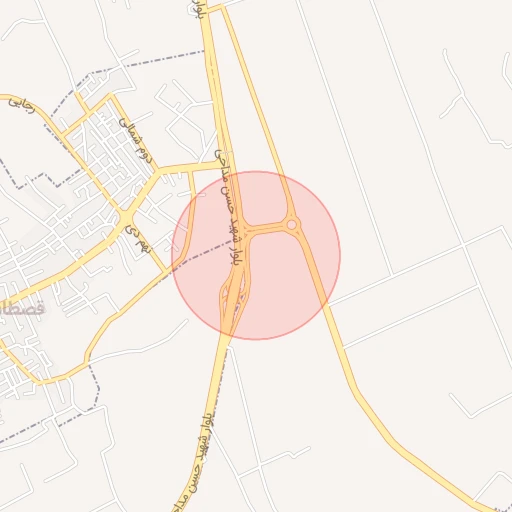Click the intersection between 'دوم شمالی' and 'نهم دی'
This screenshot has height=512, width=512.
pos(125,217)
